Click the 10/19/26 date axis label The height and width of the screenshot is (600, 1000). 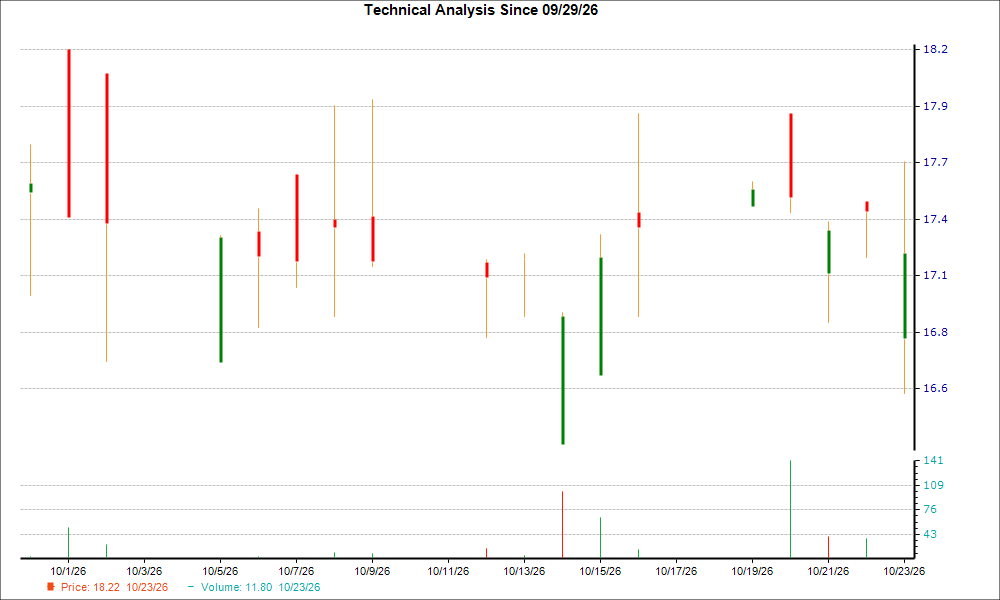[752, 571]
